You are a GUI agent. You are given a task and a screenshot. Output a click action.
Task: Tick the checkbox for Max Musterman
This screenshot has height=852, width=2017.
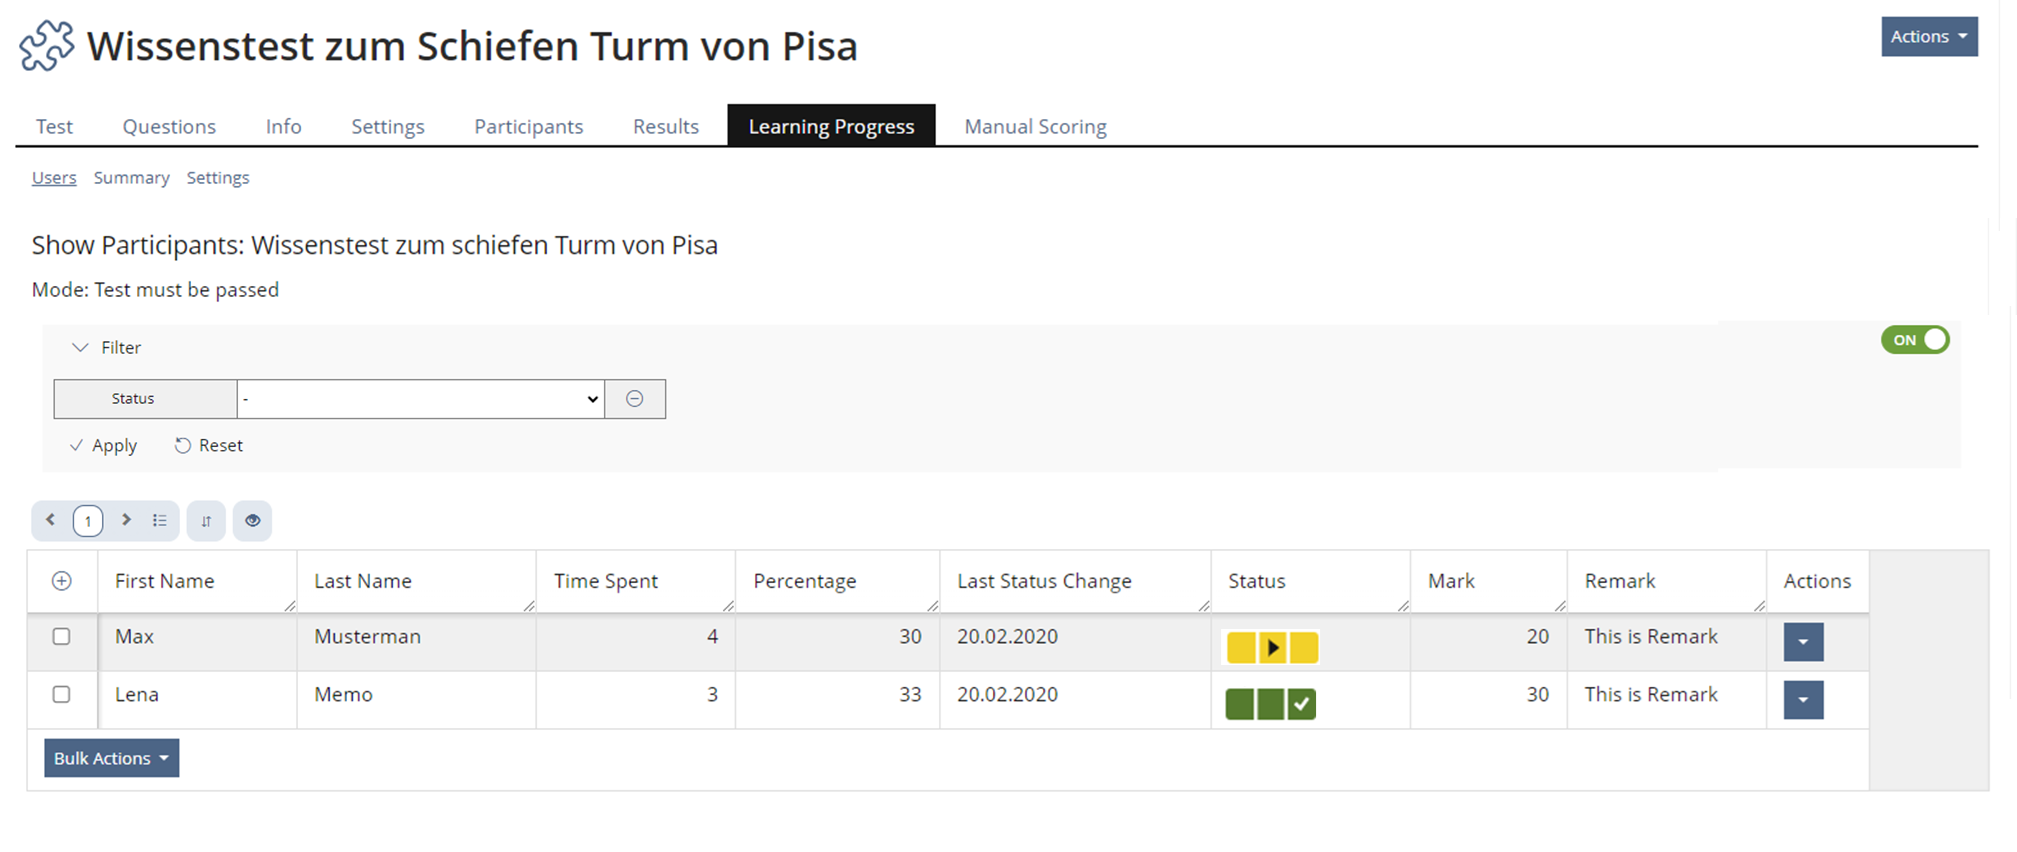(x=62, y=637)
